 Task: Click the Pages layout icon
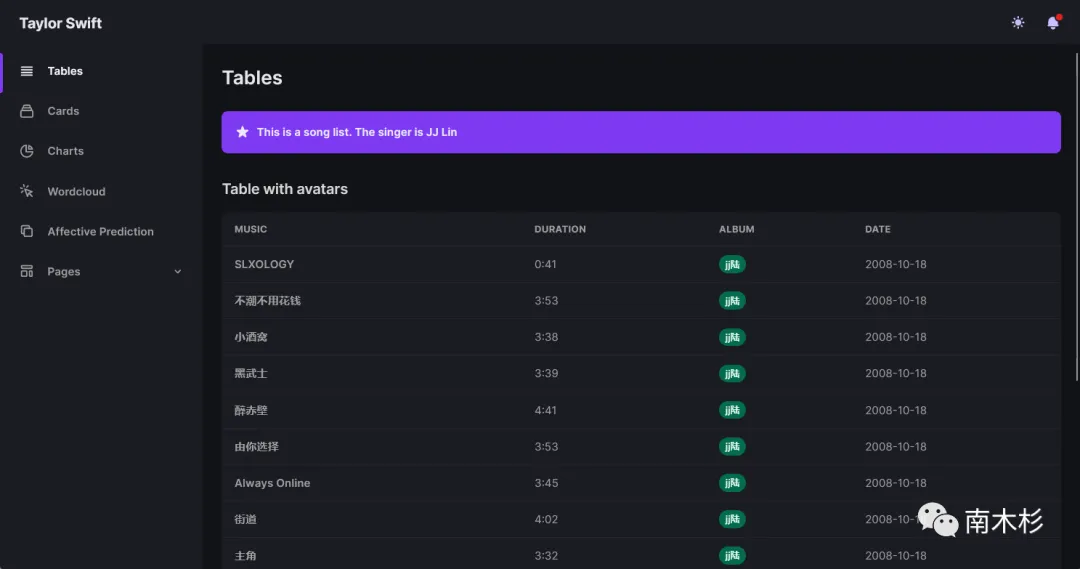pyautogui.click(x=27, y=271)
